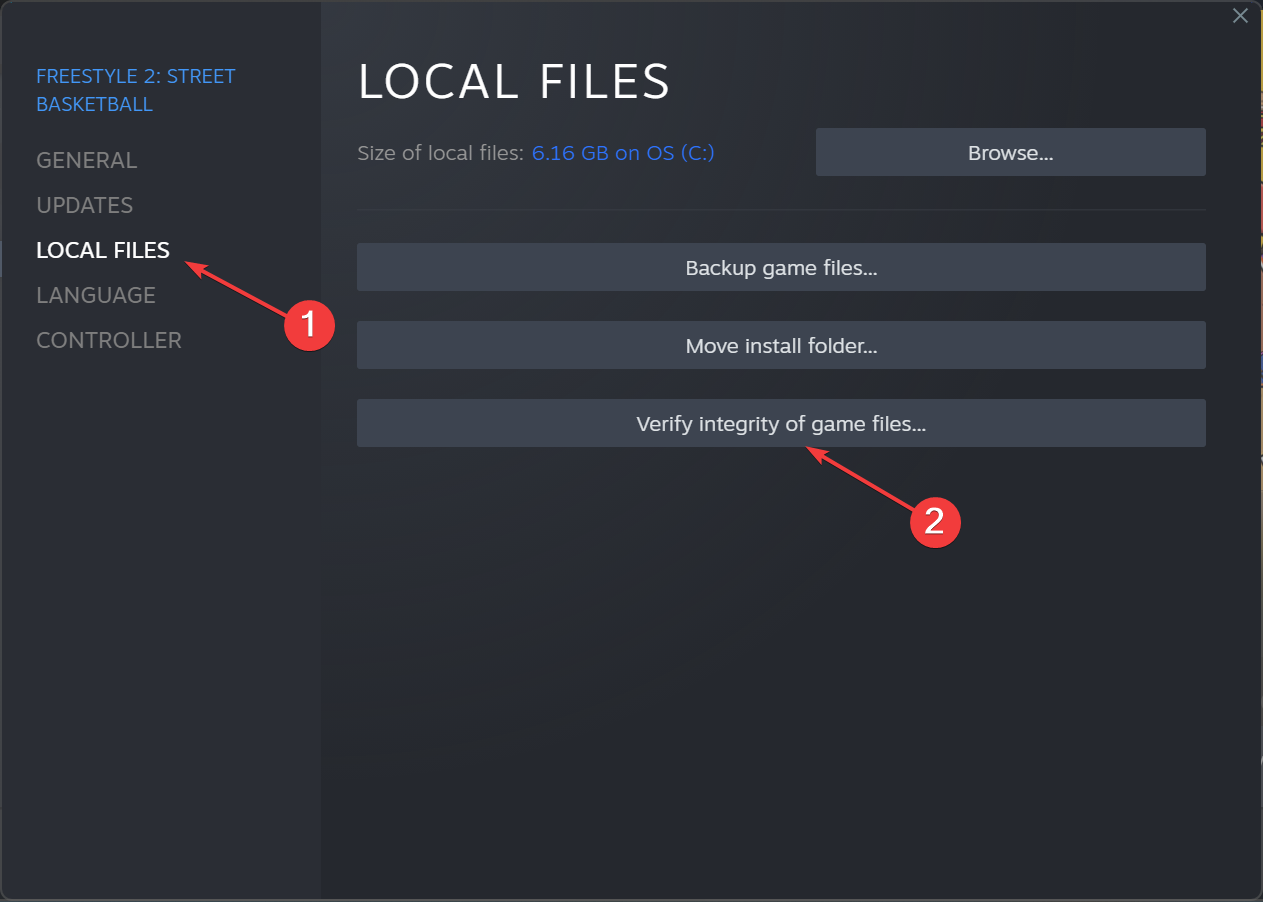Choose Move install folder option
The width and height of the screenshot is (1263, 902).
[781, 345]
